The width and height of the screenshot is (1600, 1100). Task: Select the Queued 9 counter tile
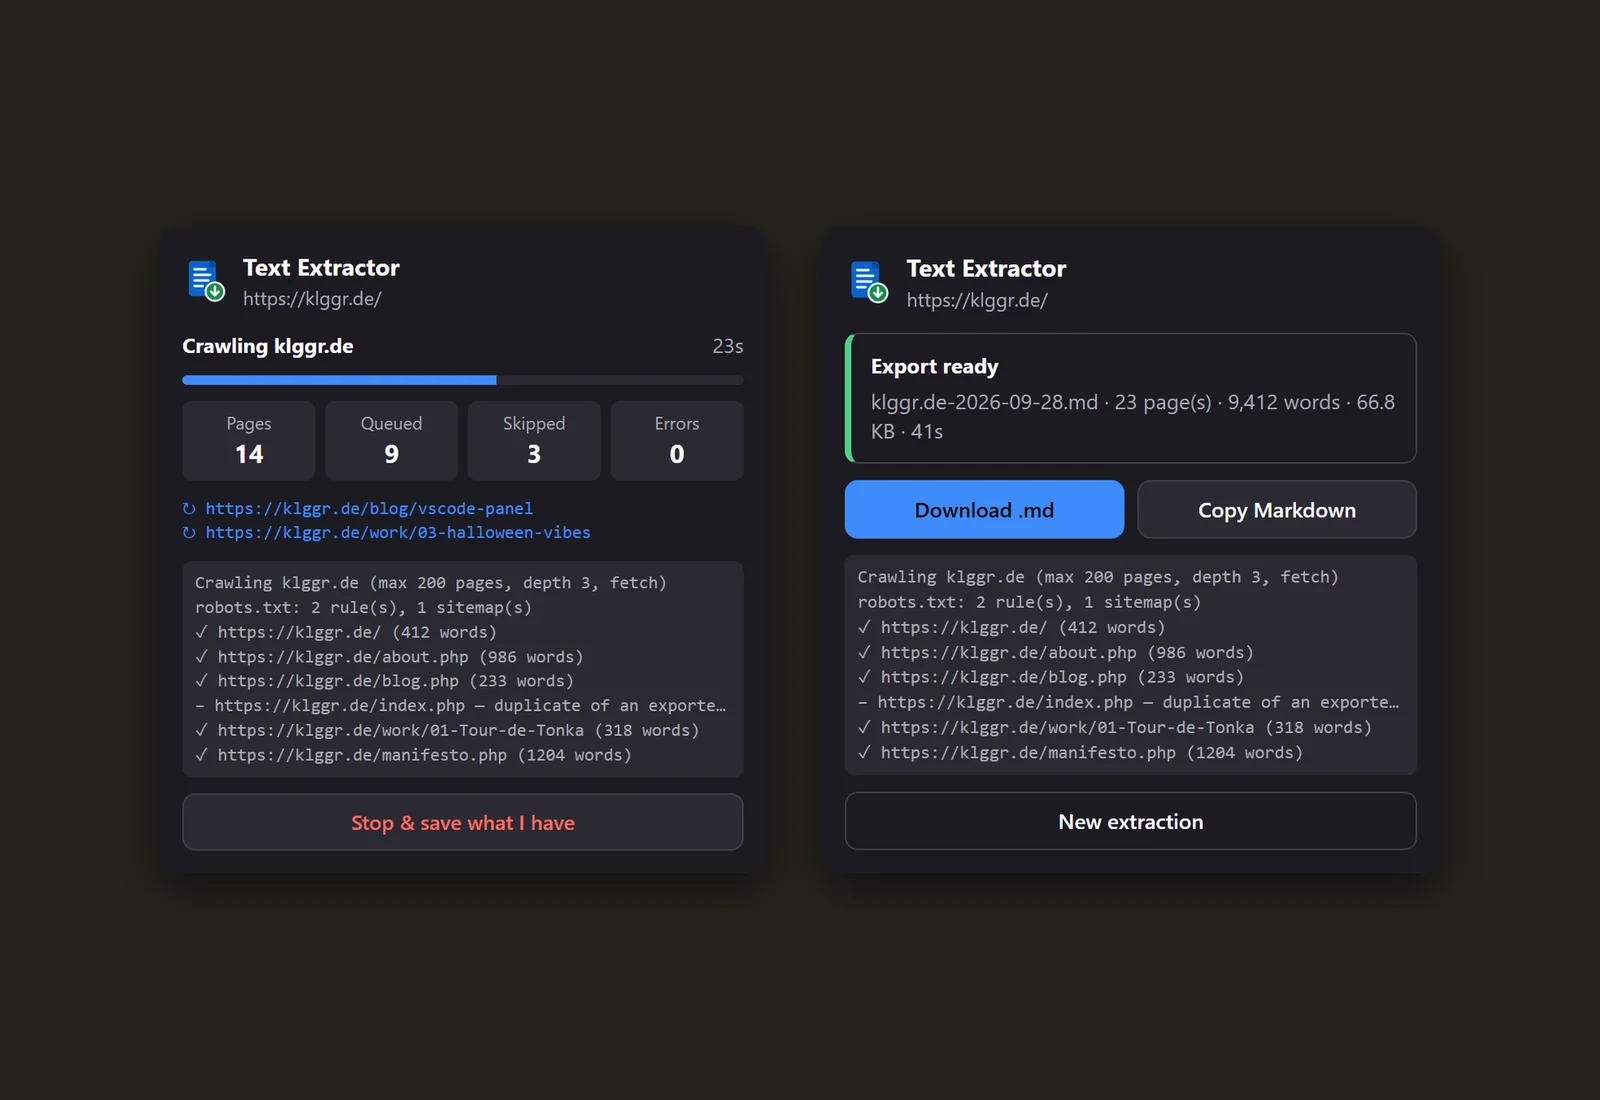click(x=392, y=441)
